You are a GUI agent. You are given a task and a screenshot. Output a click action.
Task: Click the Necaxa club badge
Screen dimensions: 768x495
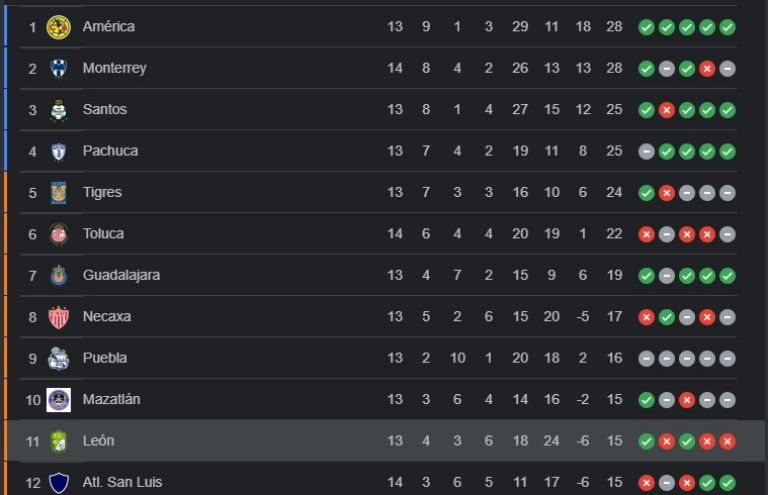pyautogui.click(x=59, y=317)
